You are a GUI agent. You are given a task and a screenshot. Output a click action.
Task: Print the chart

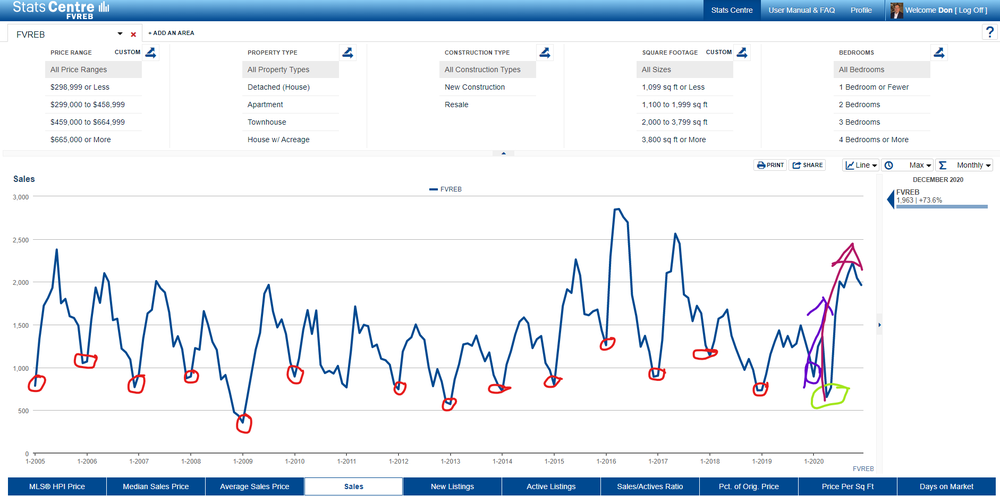click(770, 165)
